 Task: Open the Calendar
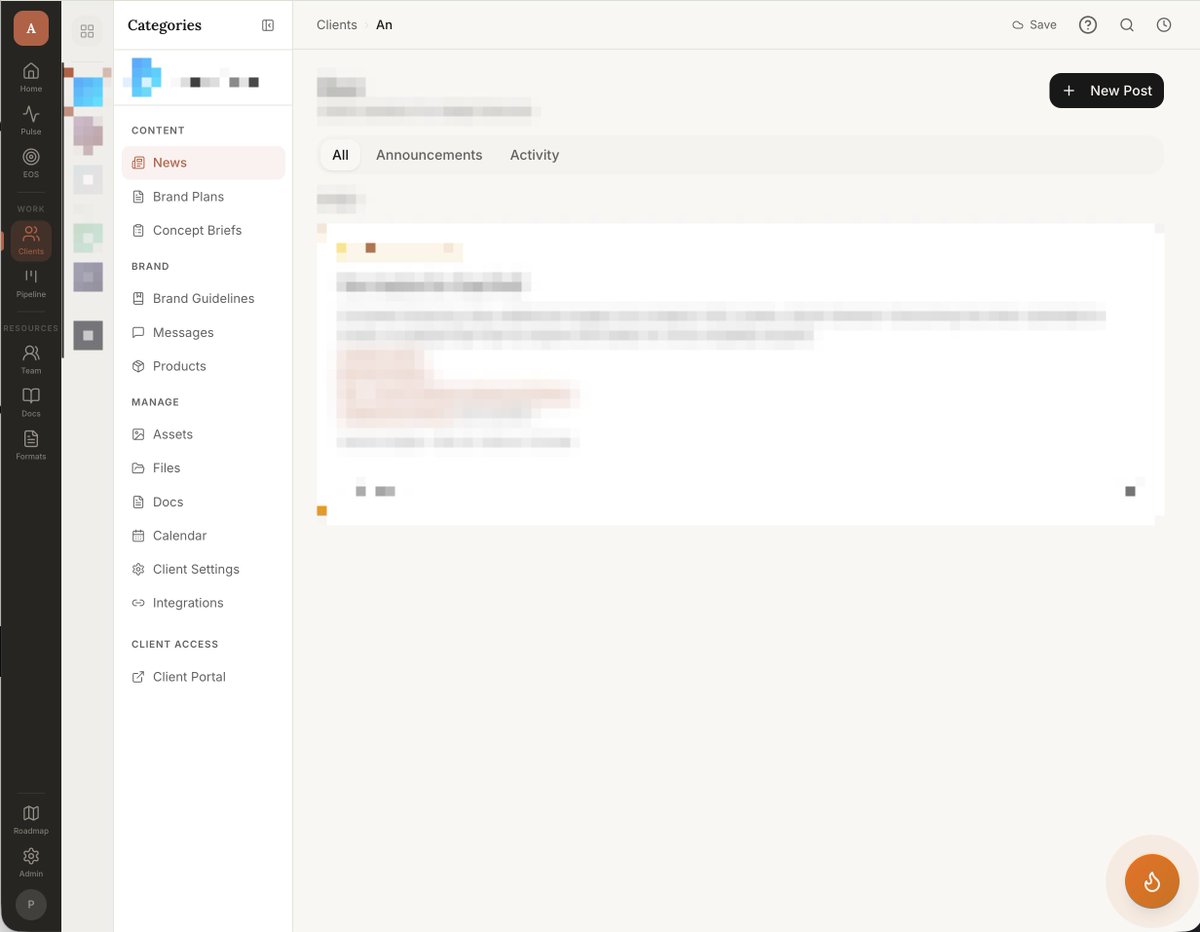point(203,536)
